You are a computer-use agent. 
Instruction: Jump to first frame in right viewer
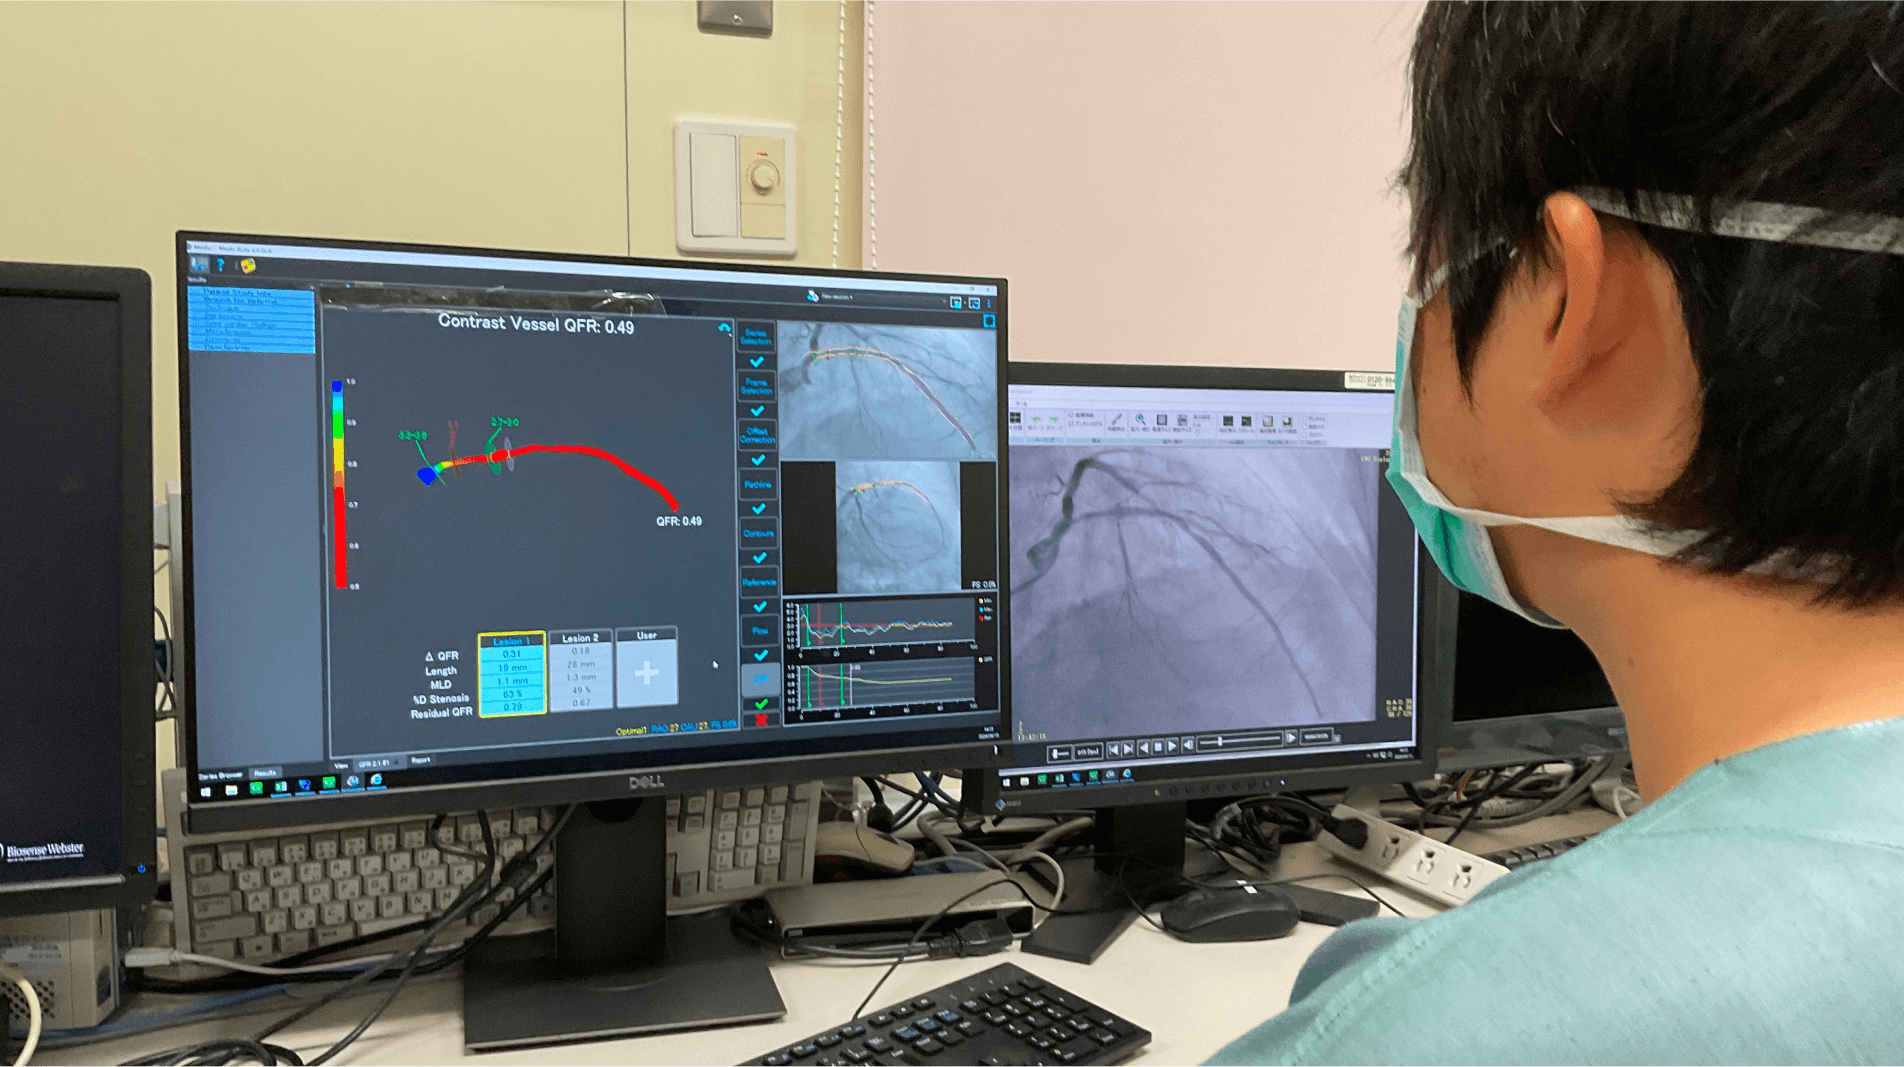(1113, 749)
